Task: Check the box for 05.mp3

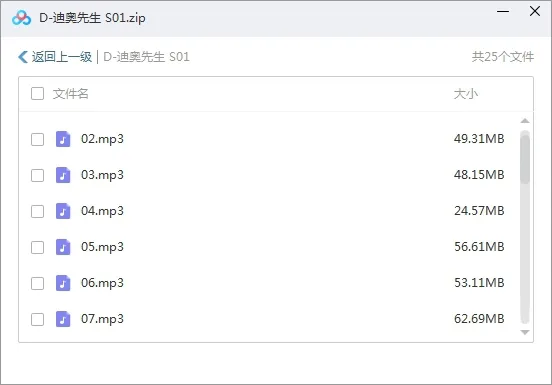Action: [37, 247]
